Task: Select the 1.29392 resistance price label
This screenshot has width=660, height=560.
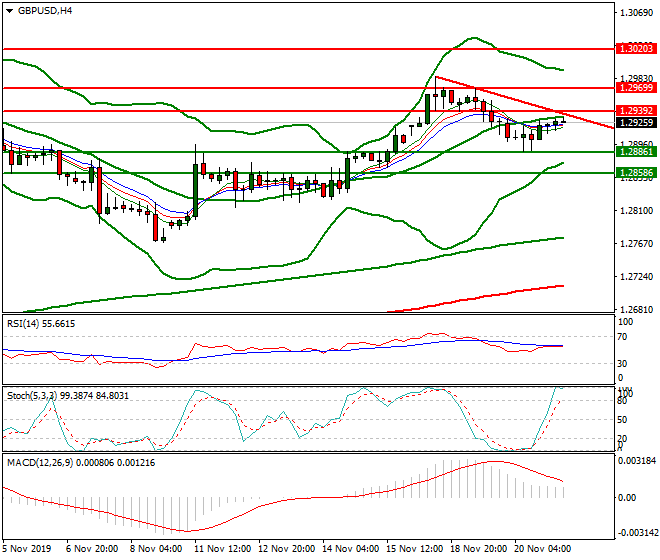Action: [636, 110]
